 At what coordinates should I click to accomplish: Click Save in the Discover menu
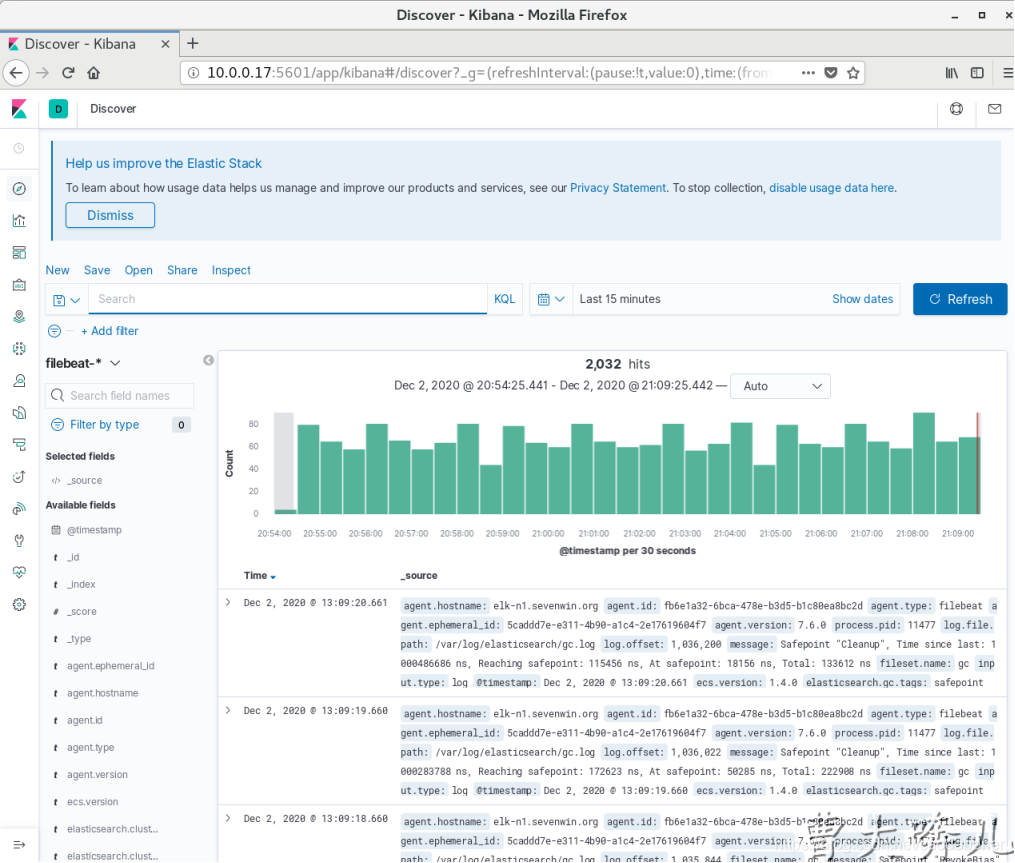click(97, 270)
